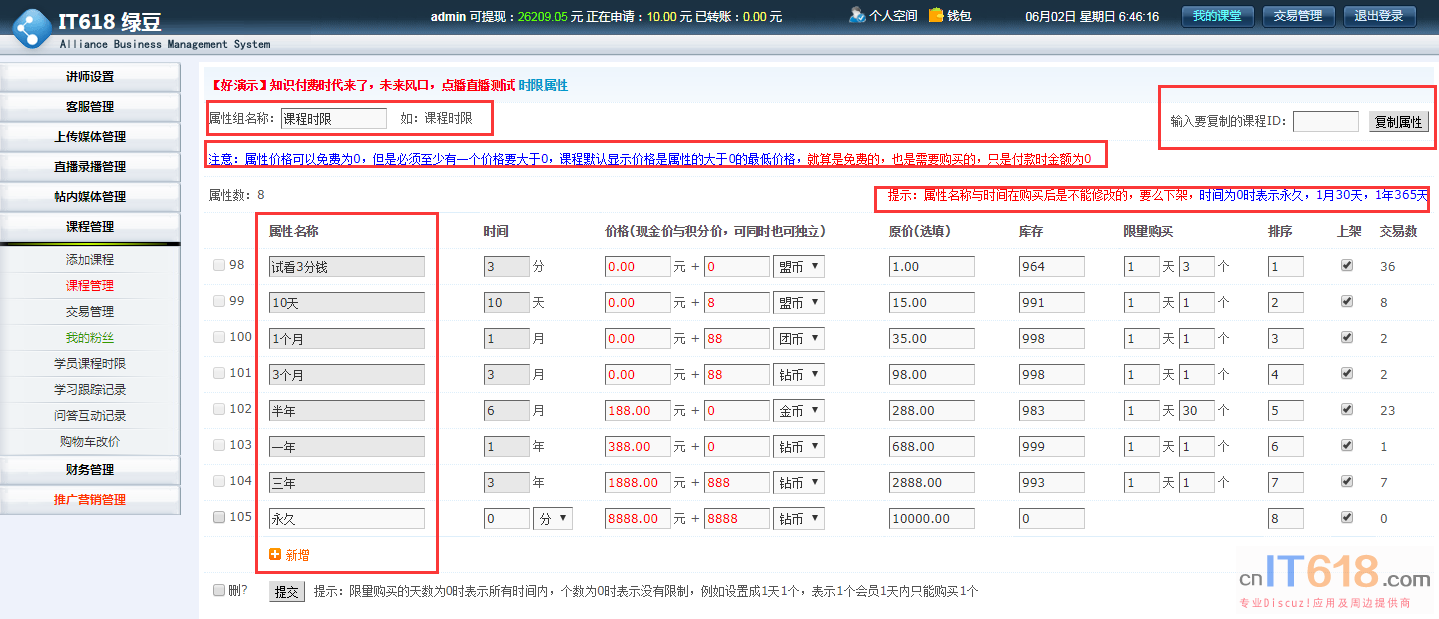Click 我的课堂 header button
The width and height of the screenshot is (1439, 619).
coord(1217,16)
